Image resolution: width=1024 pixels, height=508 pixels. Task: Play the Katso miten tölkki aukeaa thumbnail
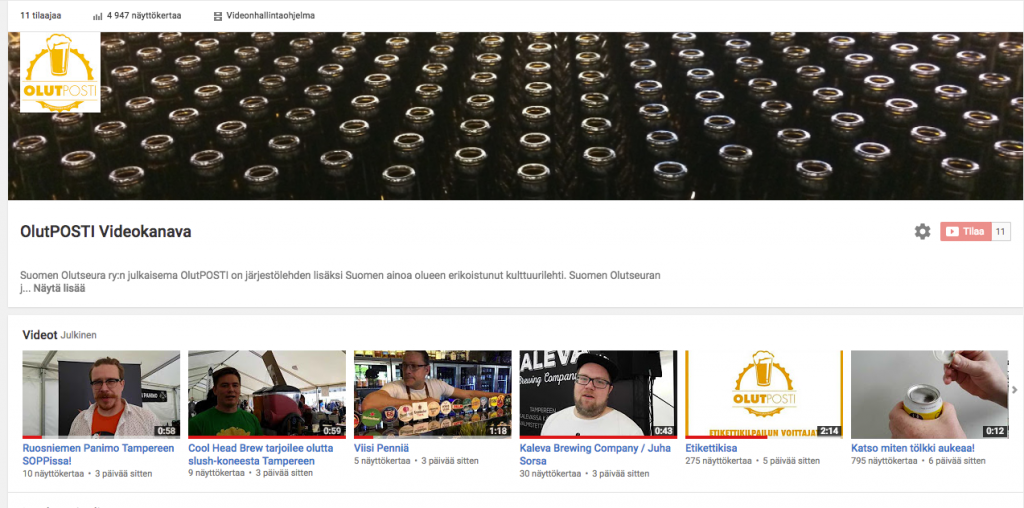pos(930,394)
